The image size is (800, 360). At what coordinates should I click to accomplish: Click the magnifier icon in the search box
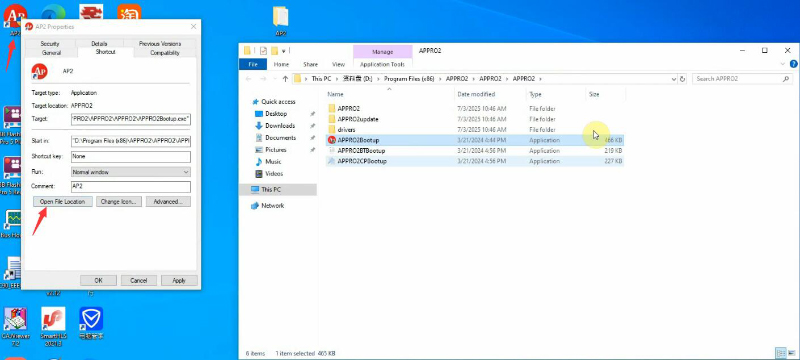[x=786, y=79]
